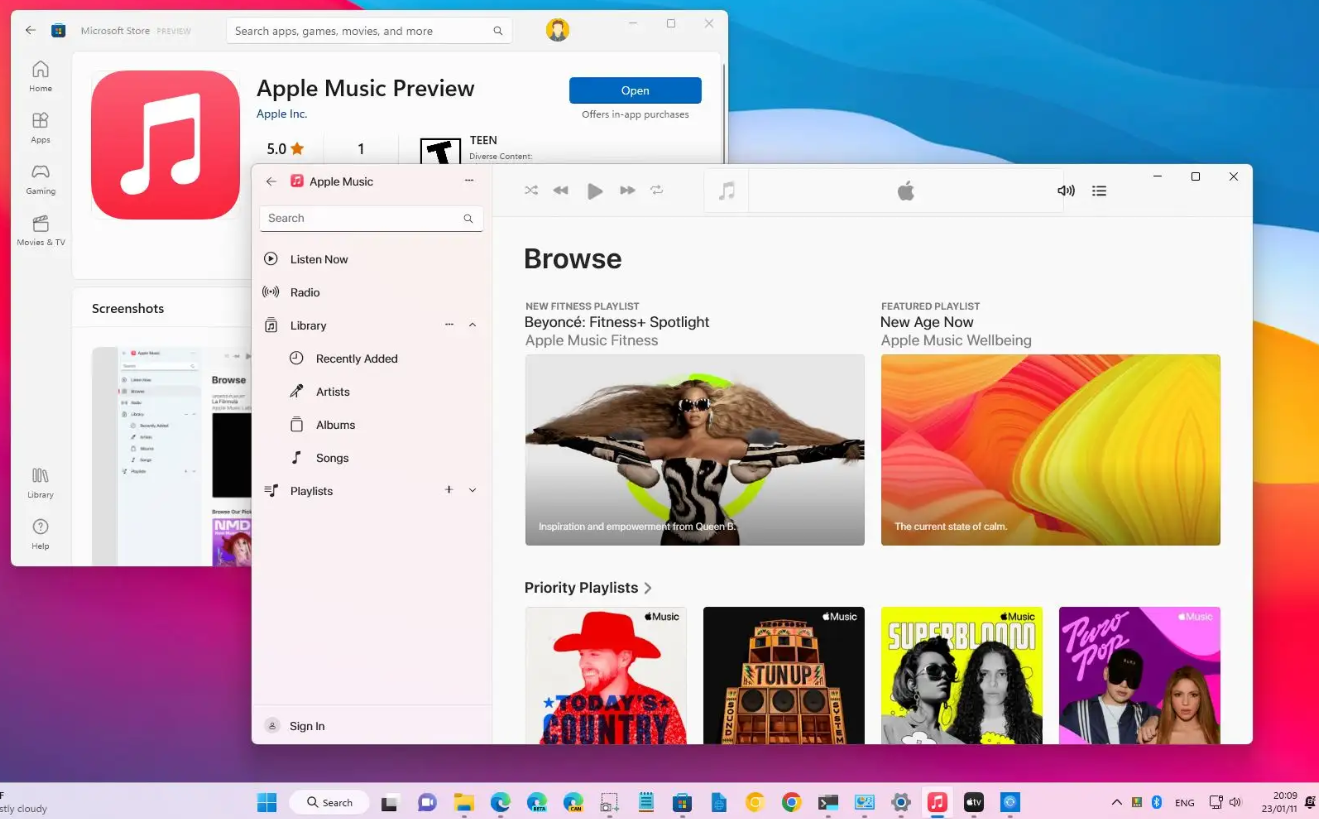Open Apple TV app from taskbar
The width and height of the screenshot is (1319, 819).
click(973, 802)
